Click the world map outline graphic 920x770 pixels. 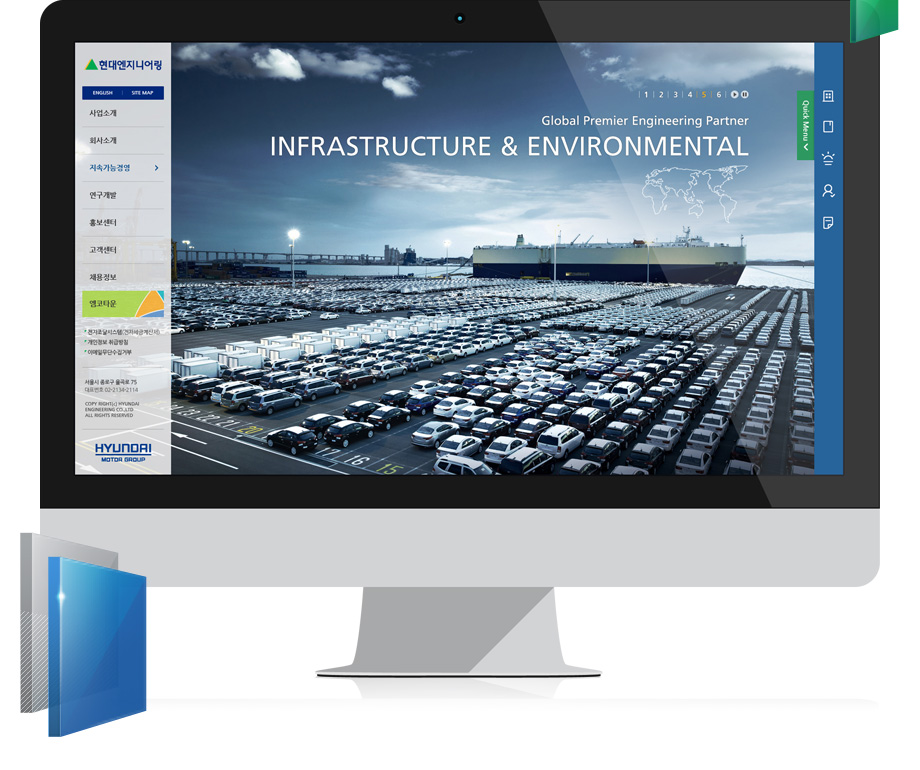point(695,194)
